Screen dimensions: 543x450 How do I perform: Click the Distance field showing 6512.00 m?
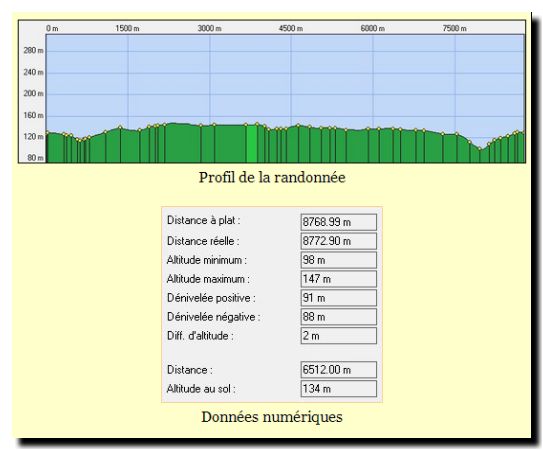coord(339,370)
